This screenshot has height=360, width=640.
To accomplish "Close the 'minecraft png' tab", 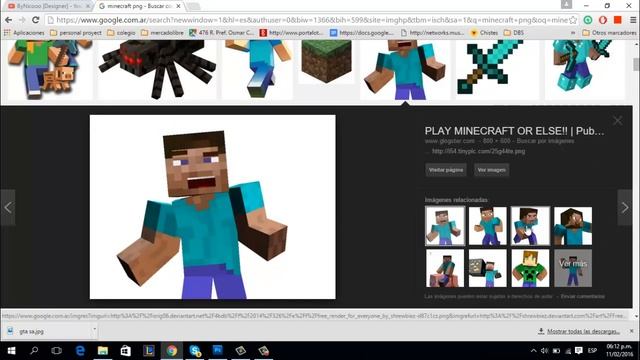I will pos(178,6).
